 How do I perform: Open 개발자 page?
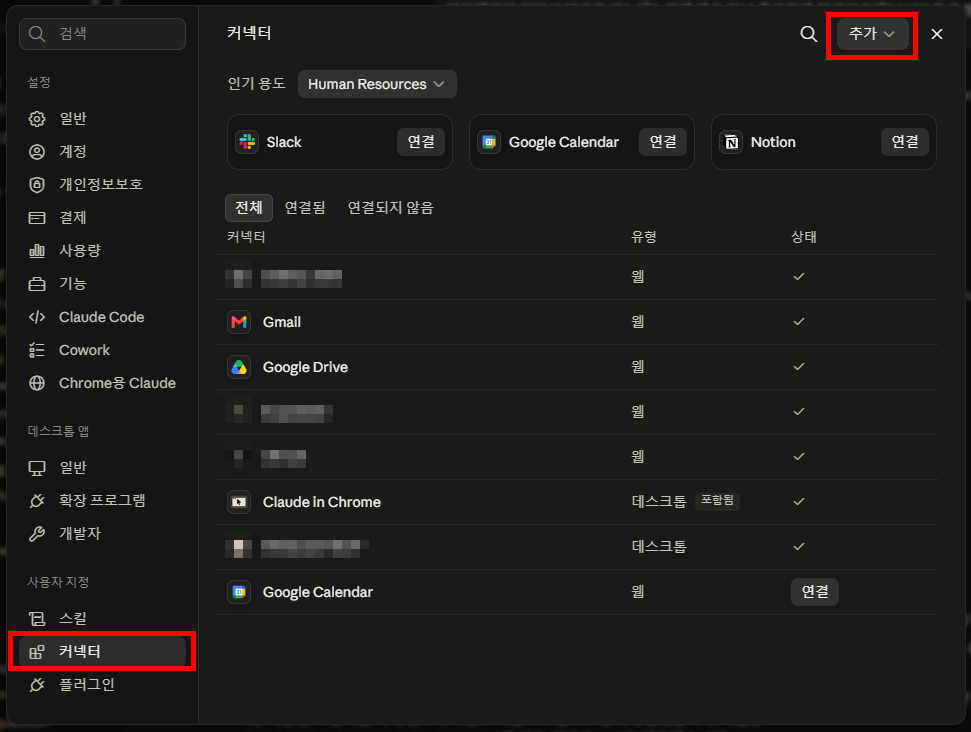coord(102,533)
